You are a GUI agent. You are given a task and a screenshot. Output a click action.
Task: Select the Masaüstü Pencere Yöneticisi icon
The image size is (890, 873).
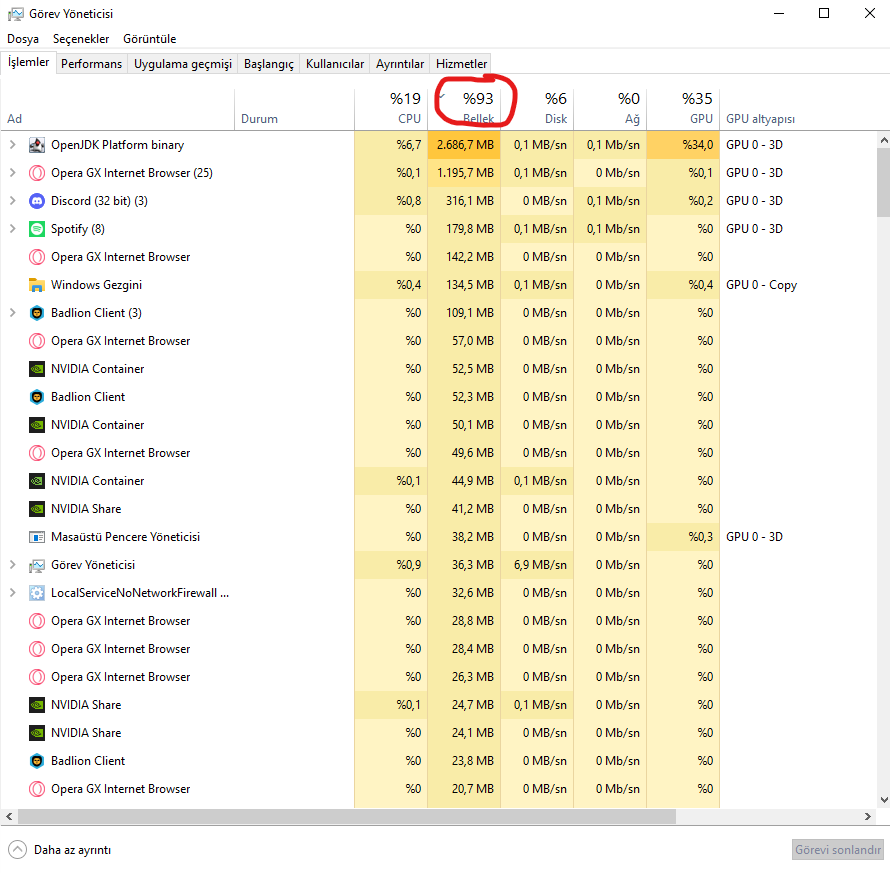click(37, 537)
